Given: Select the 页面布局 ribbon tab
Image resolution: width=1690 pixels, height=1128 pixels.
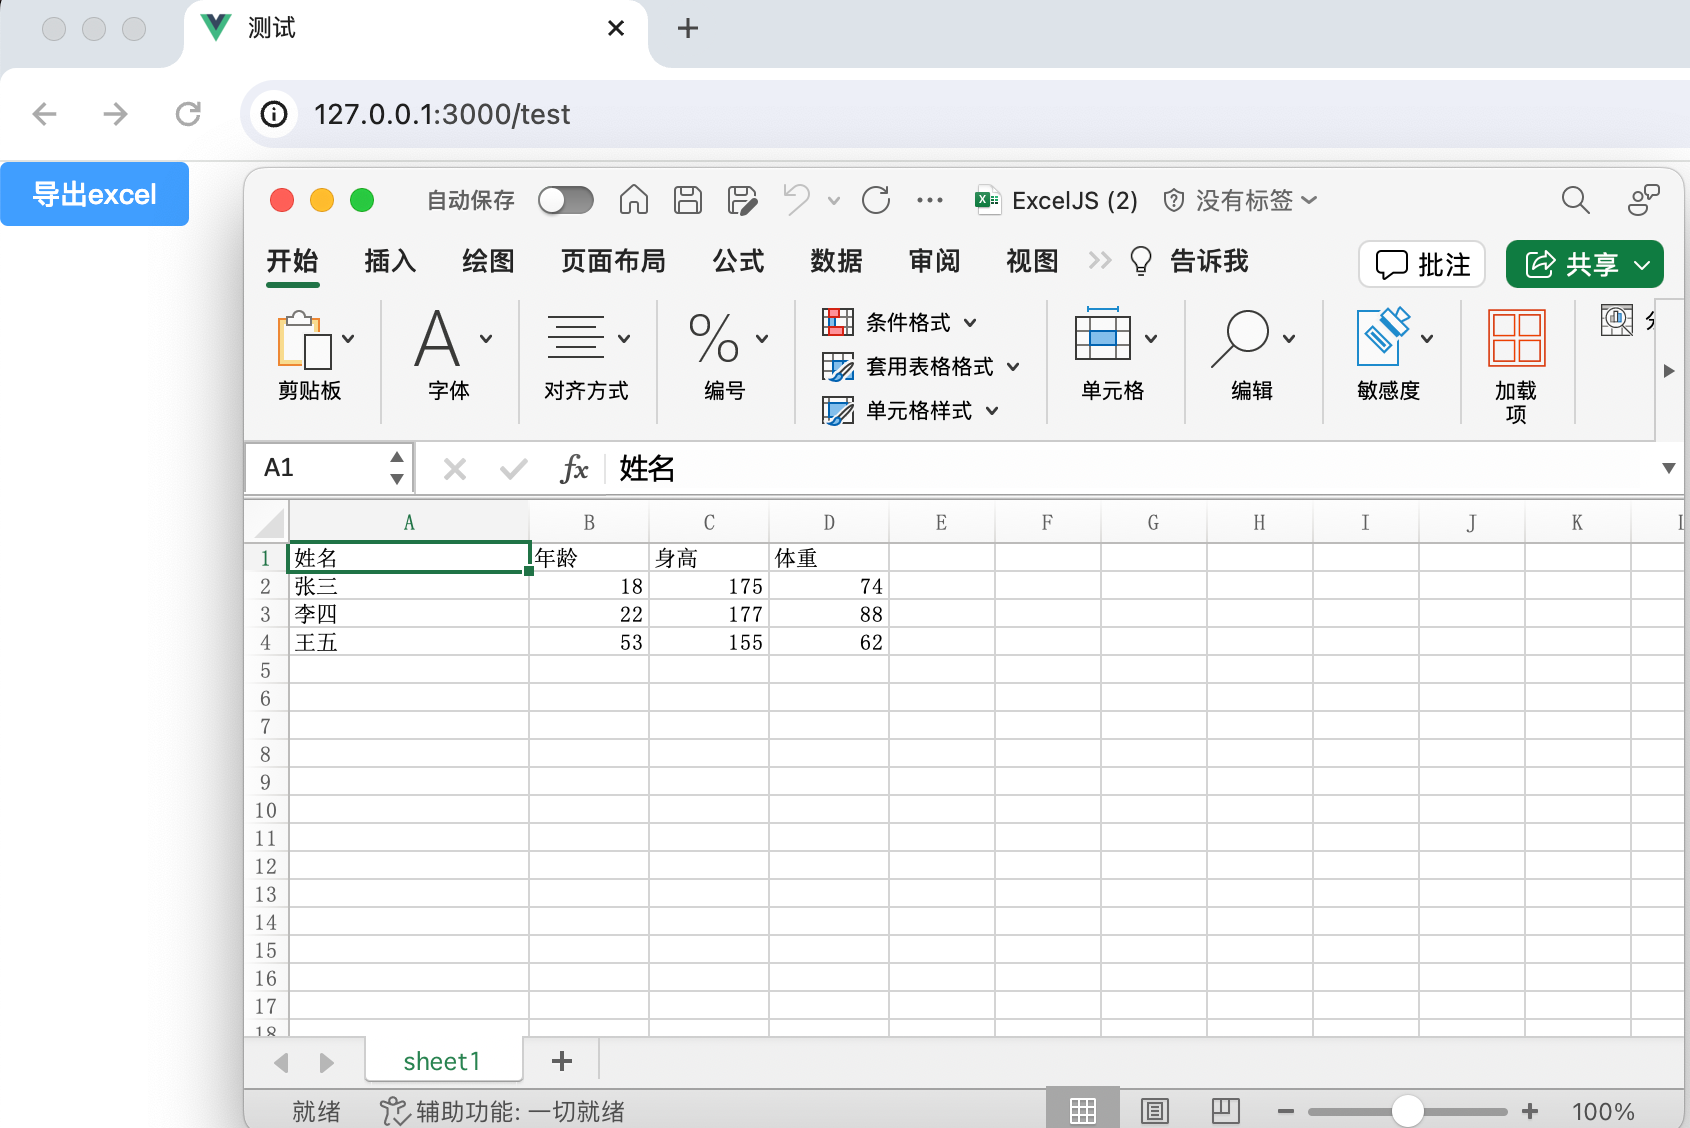Looking at the screenshot, I should (613, 261).
